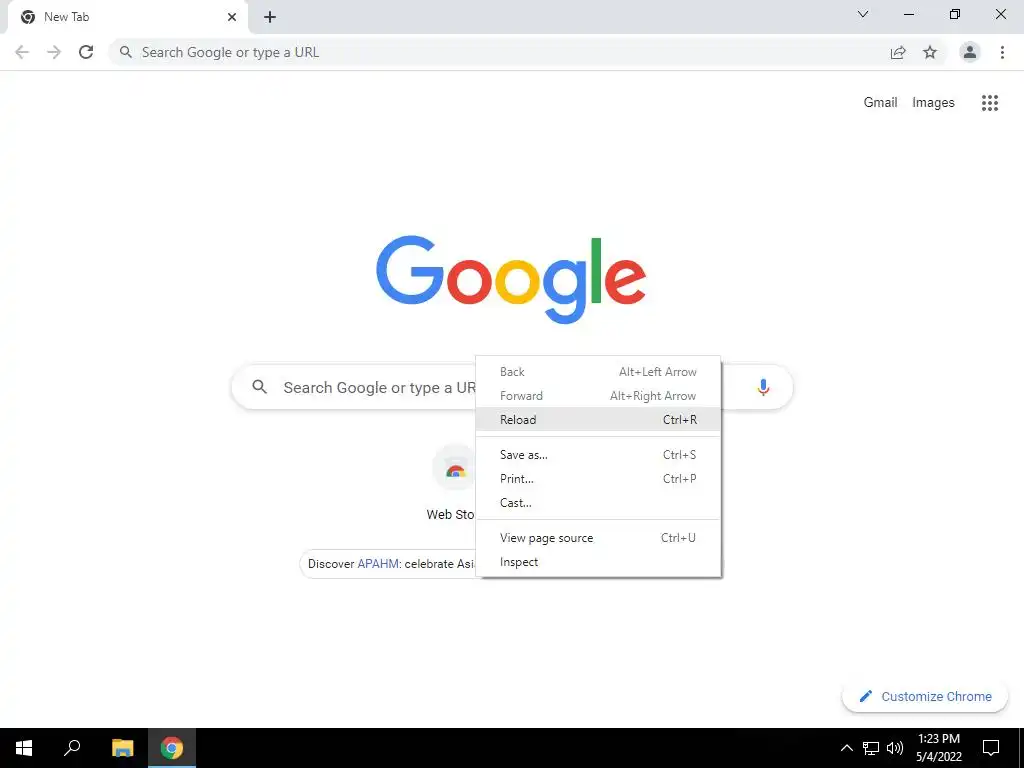Image resolution: width=1024 pixels, height=768 pixels.
Task: Click the greyed Forward menu entry
Action: point(598,396)
